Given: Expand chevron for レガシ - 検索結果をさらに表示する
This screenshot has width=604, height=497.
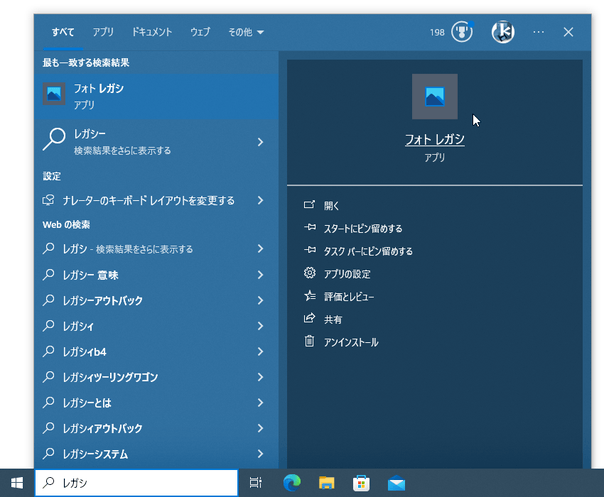Looking at the screenshot, I should [260, 249].
